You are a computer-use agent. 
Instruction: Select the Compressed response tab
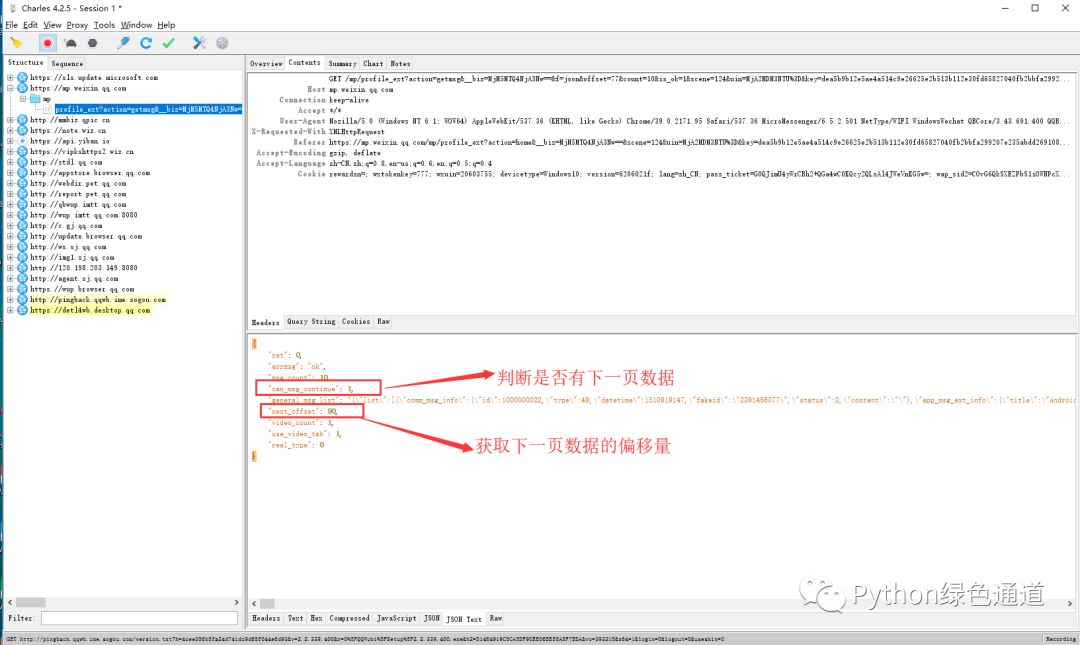point(349,618)
